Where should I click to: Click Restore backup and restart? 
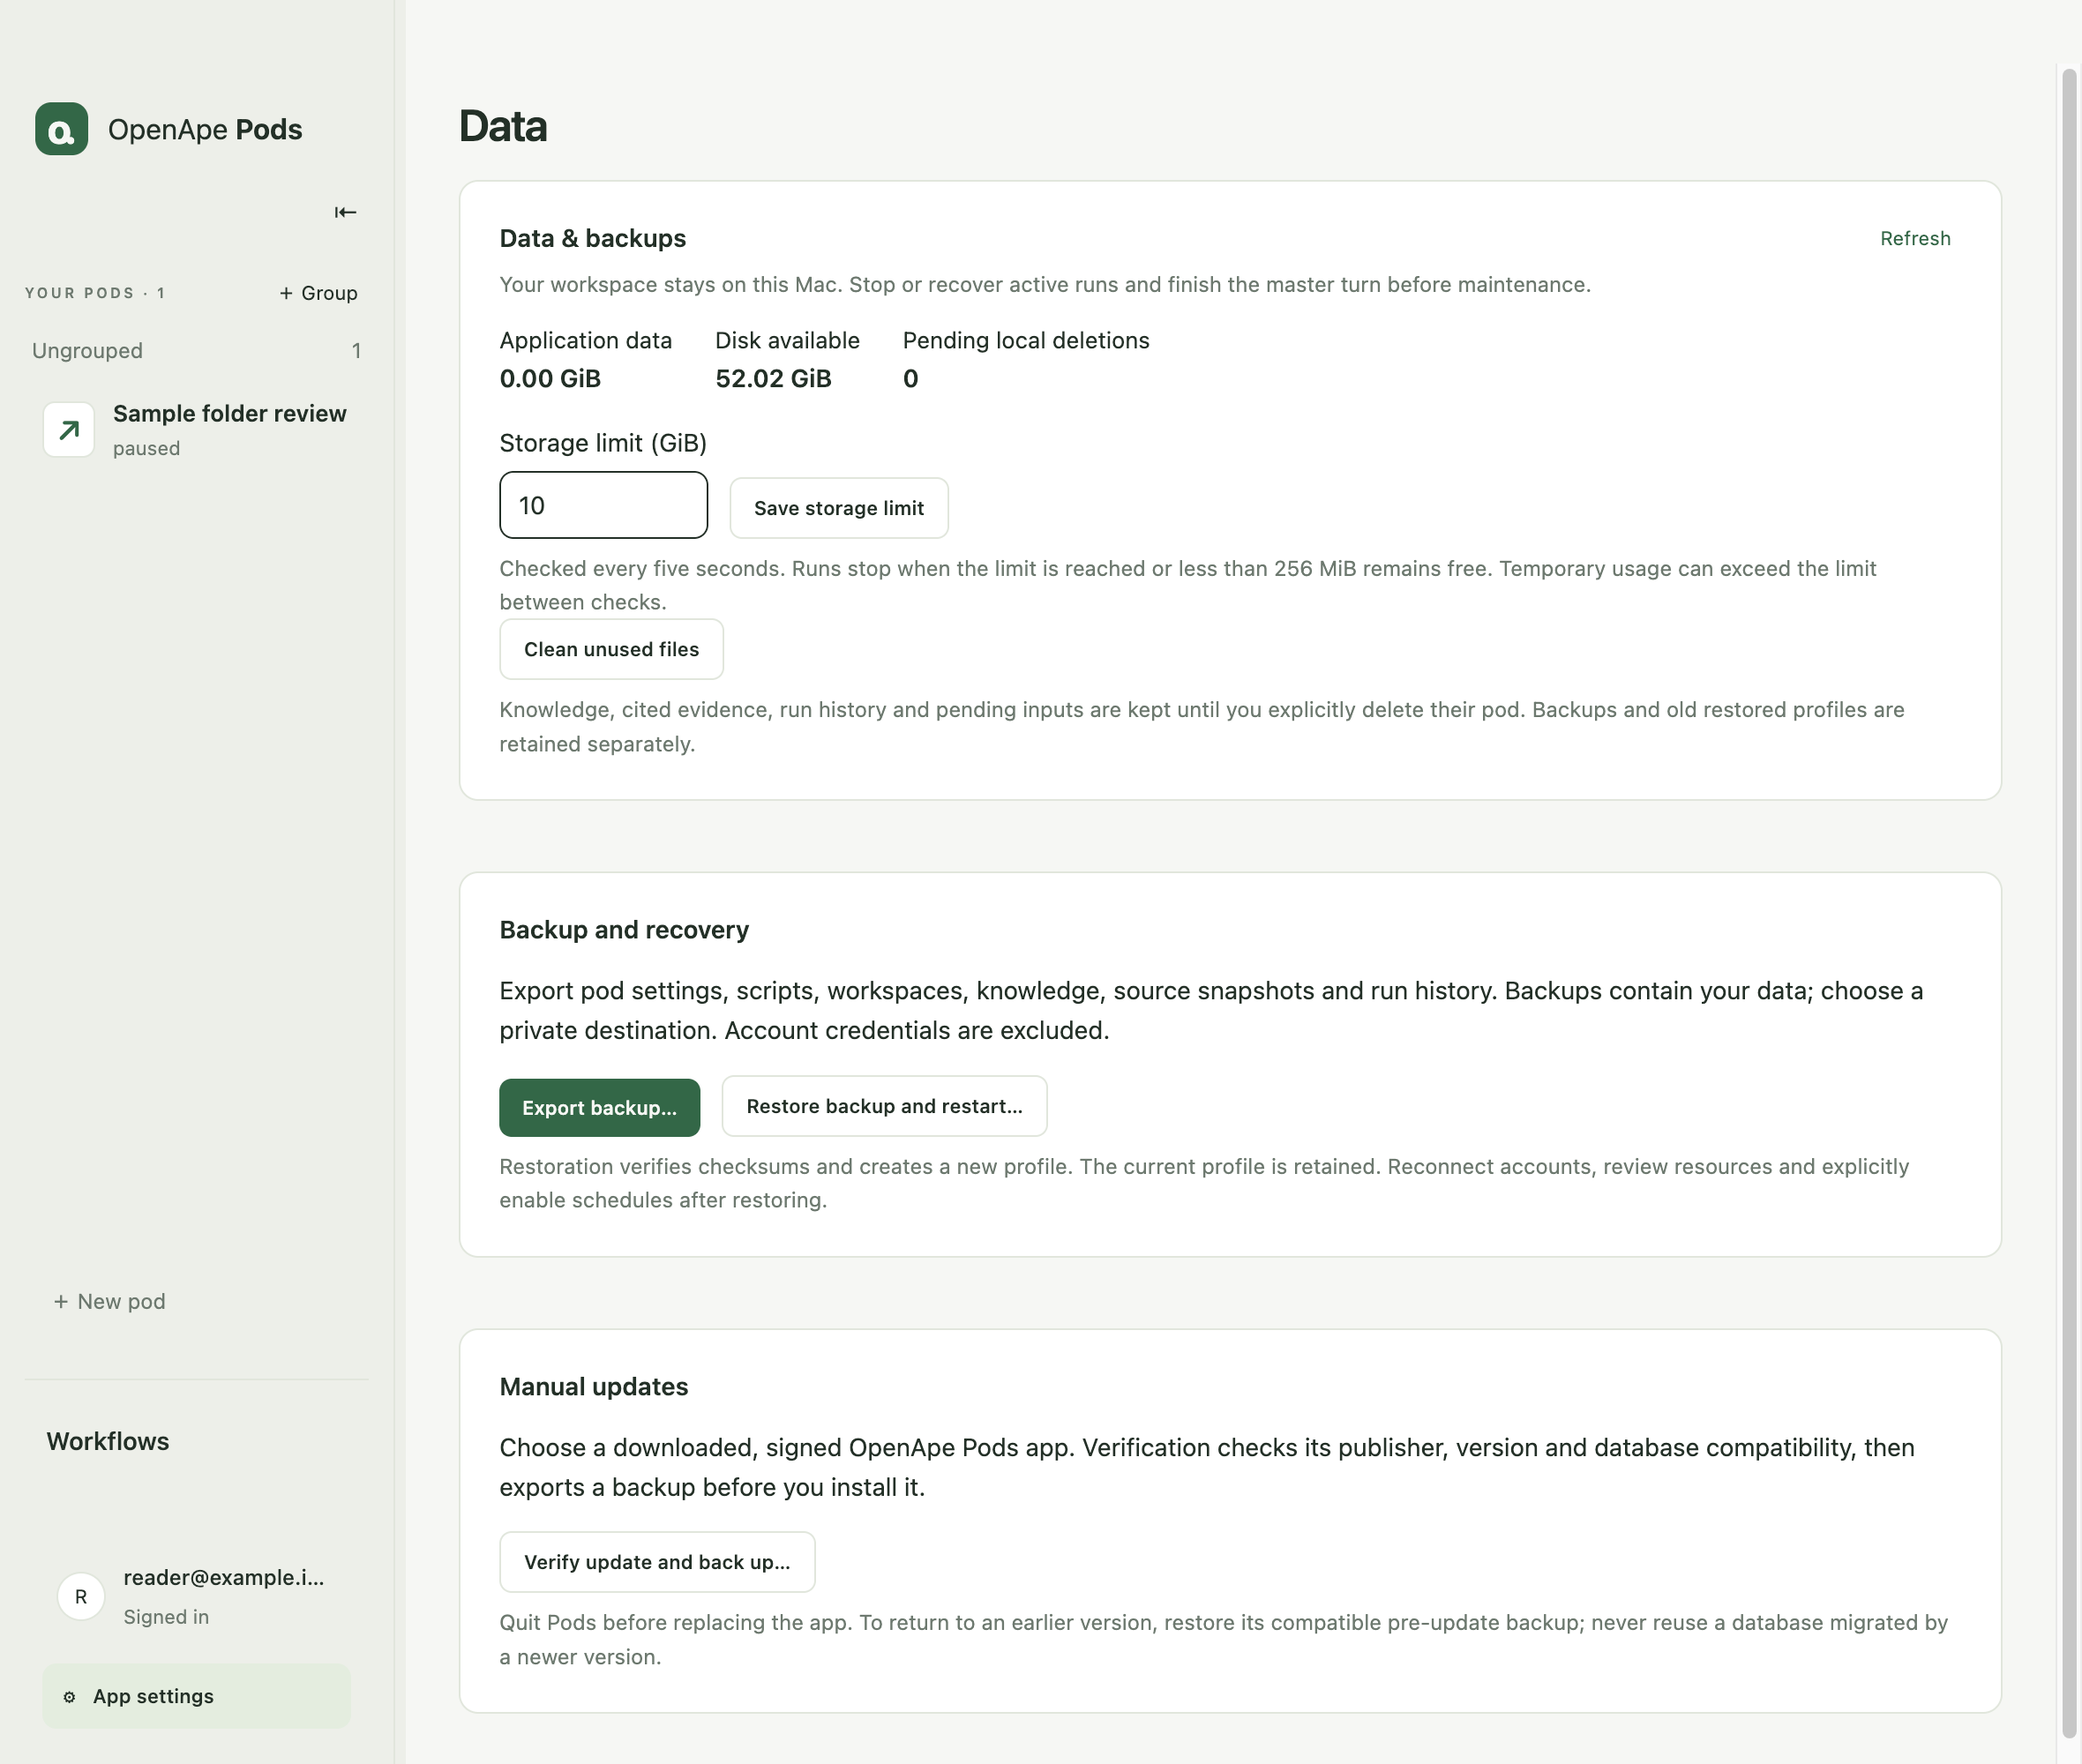[x=884, y=1106]
